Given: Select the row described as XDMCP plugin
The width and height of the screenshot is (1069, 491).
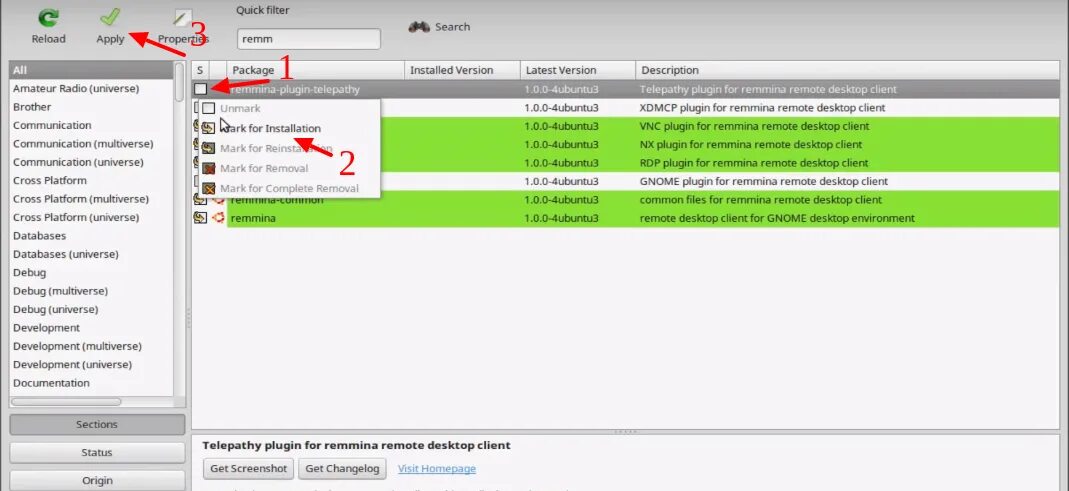Looking at the screenshot, I should tap(626, 108).
